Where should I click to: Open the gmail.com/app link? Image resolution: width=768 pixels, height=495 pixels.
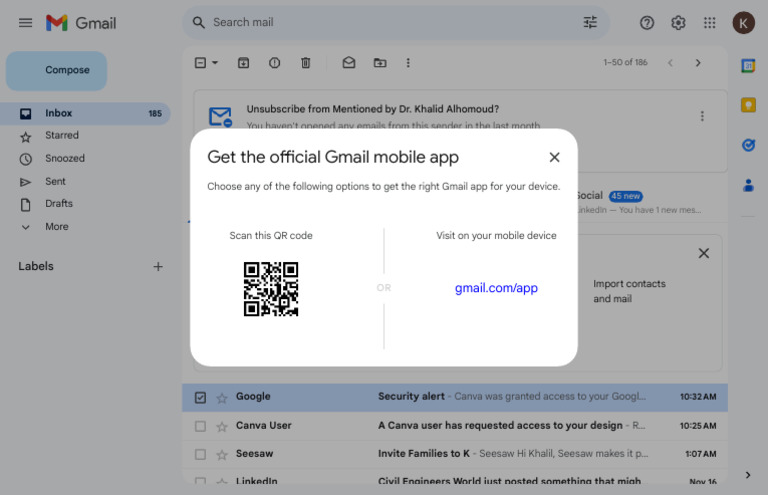click(496, 288)
